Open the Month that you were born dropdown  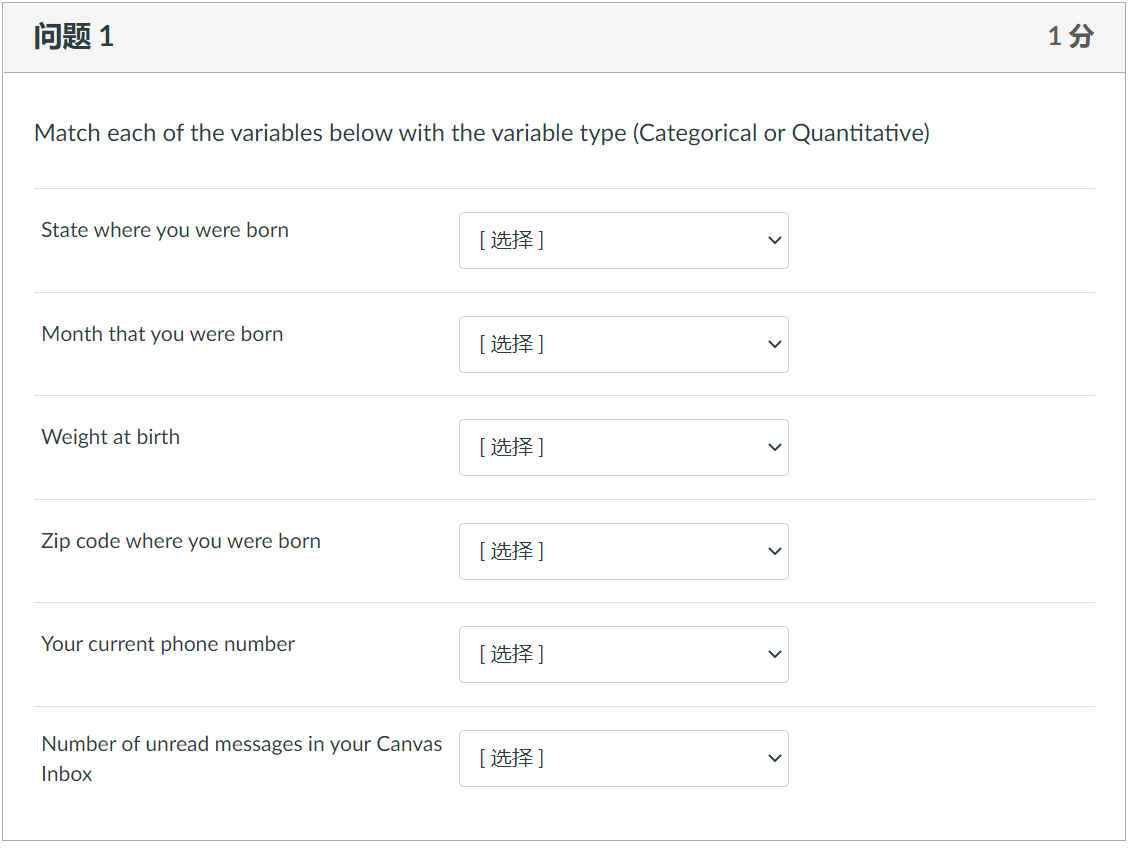(623, 344)
